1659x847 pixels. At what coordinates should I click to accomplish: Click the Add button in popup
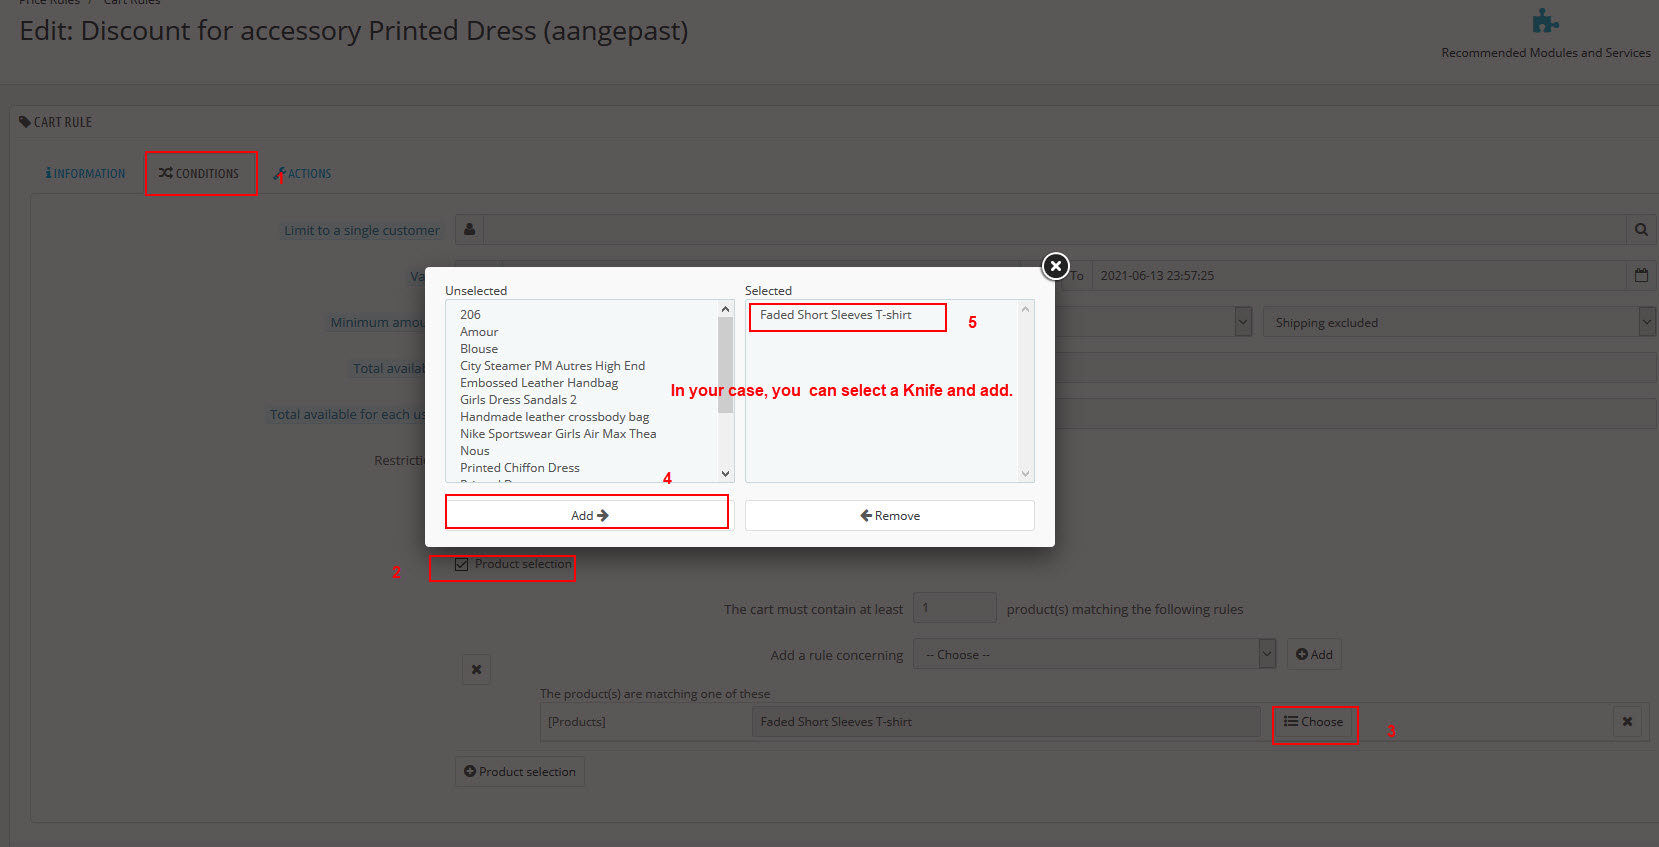[588, 515]
